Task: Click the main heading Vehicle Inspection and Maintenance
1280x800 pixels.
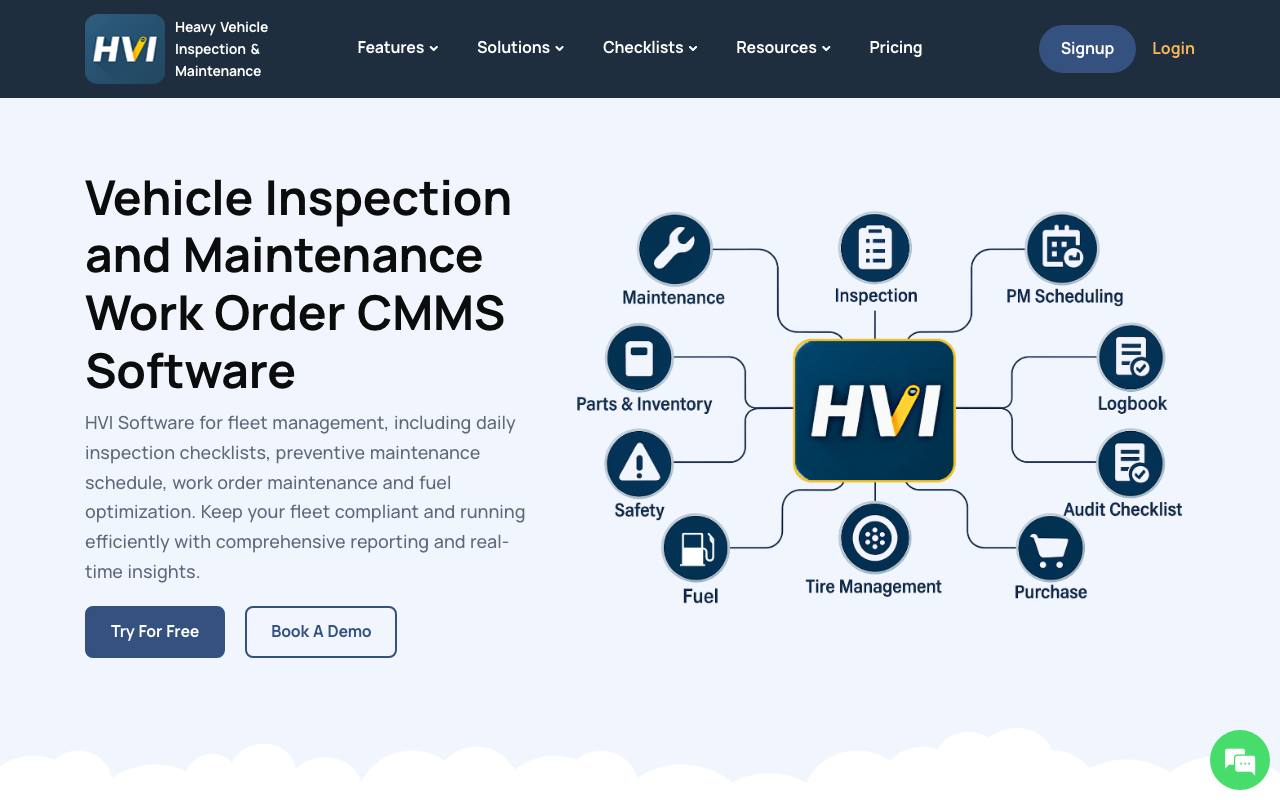Action: tap(299, 284)
